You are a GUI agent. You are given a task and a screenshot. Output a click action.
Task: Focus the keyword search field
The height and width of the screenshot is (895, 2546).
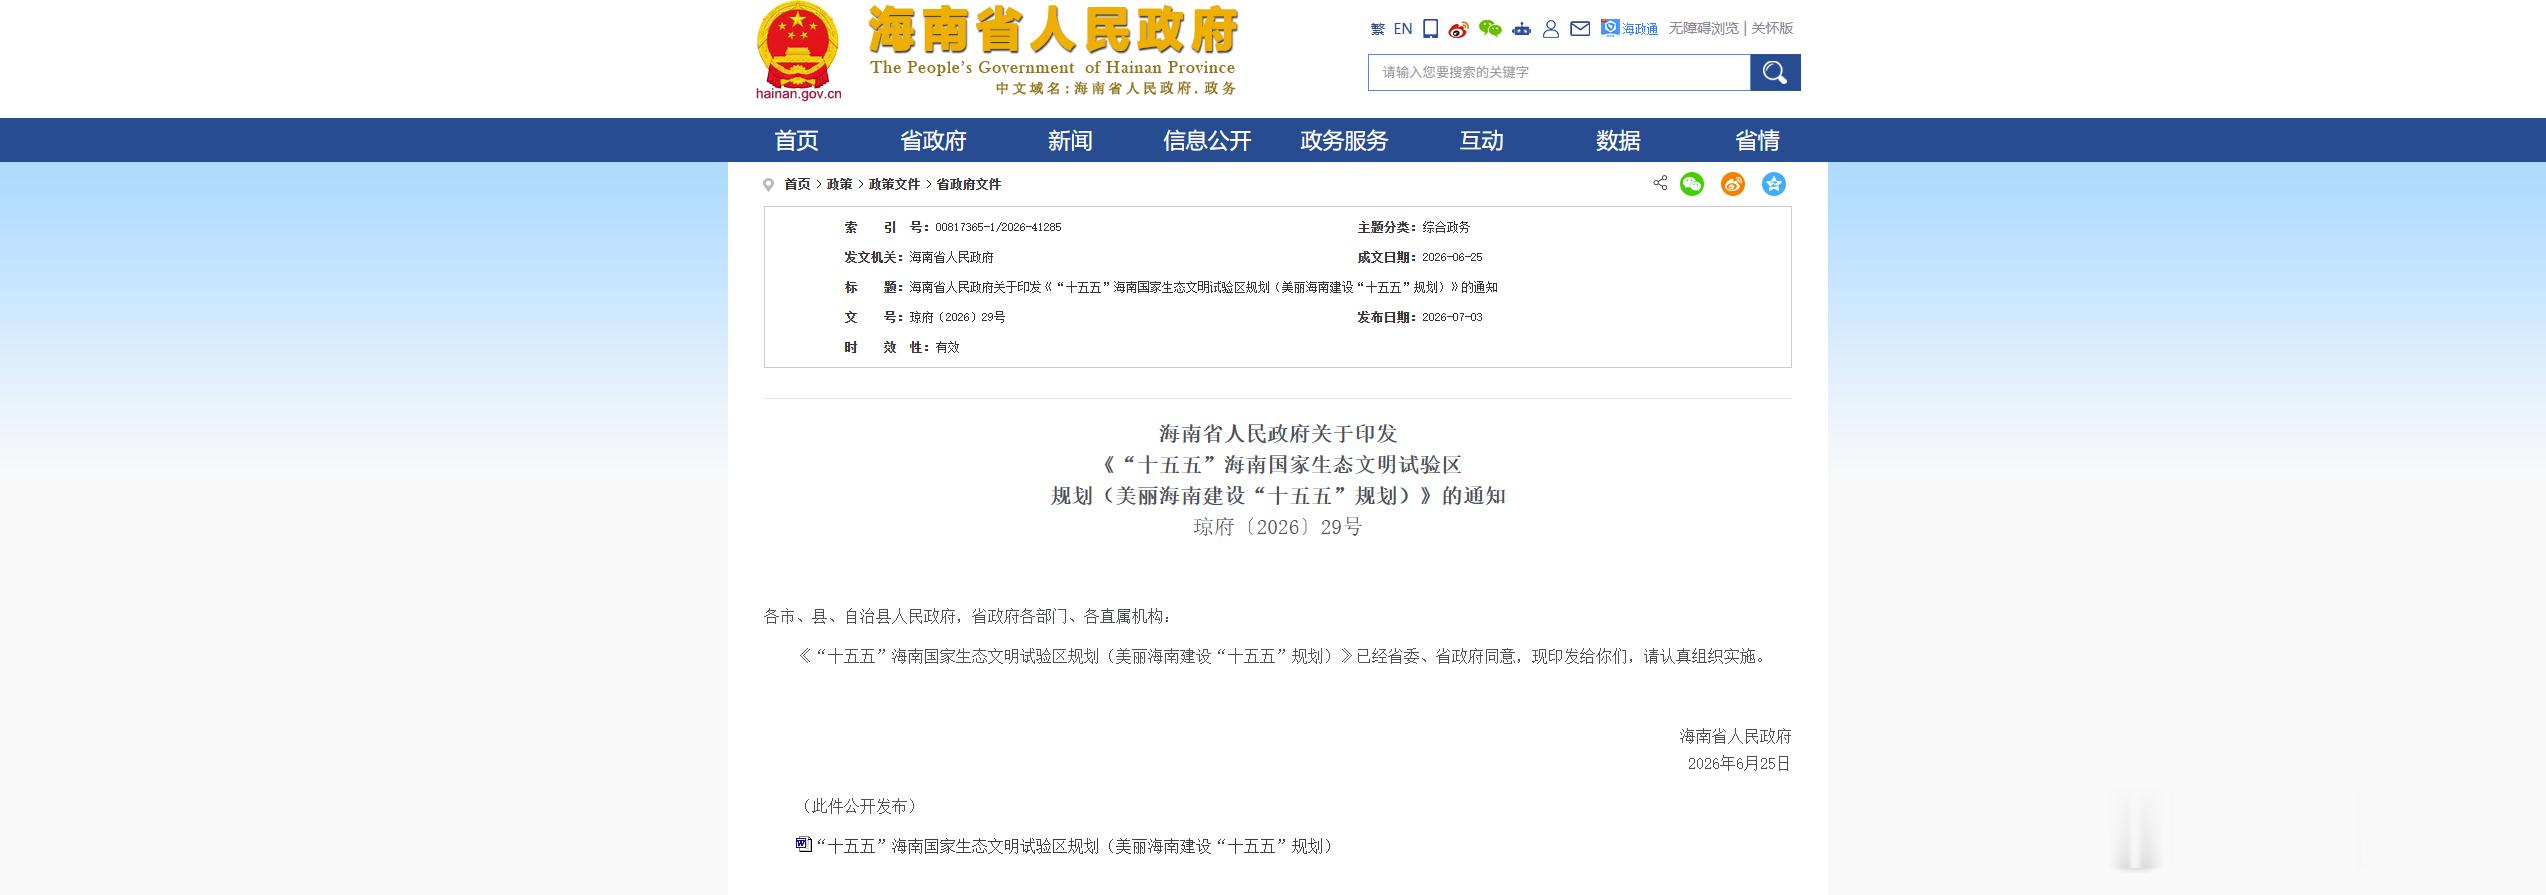[1559, 72]
